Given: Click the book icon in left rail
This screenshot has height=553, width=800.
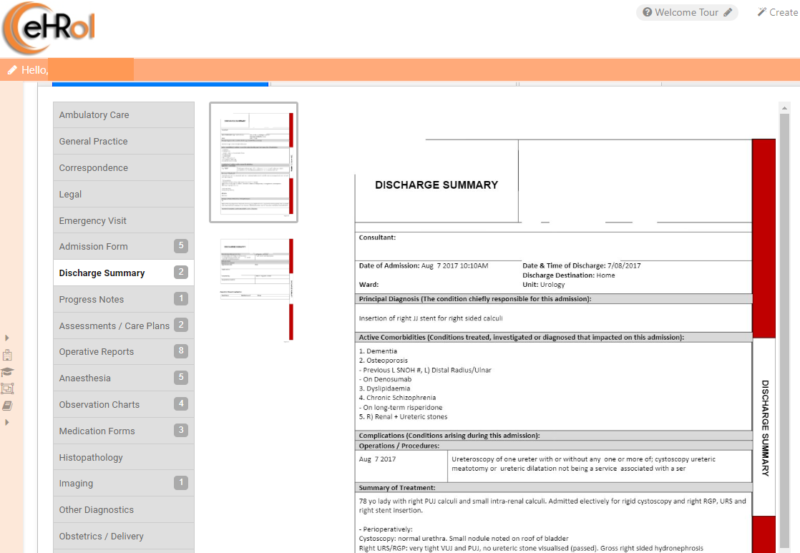Looking at the screenshot, I should (8, 406).
